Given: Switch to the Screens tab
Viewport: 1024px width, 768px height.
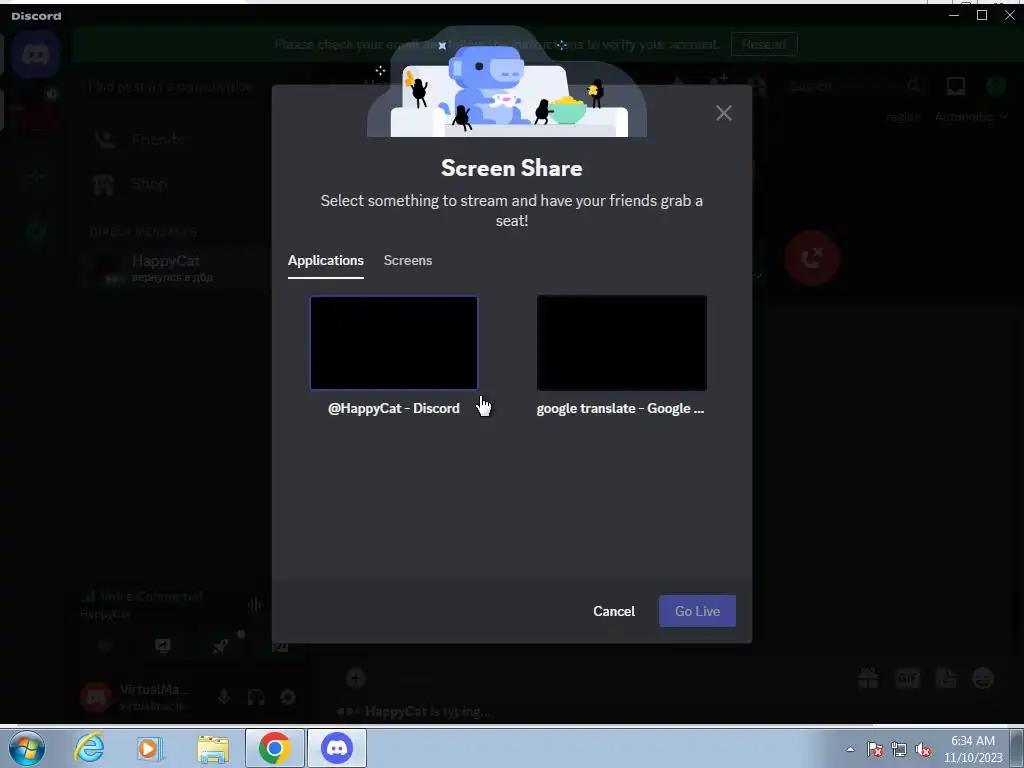Looking at the screenshot, I should point(408,261).
